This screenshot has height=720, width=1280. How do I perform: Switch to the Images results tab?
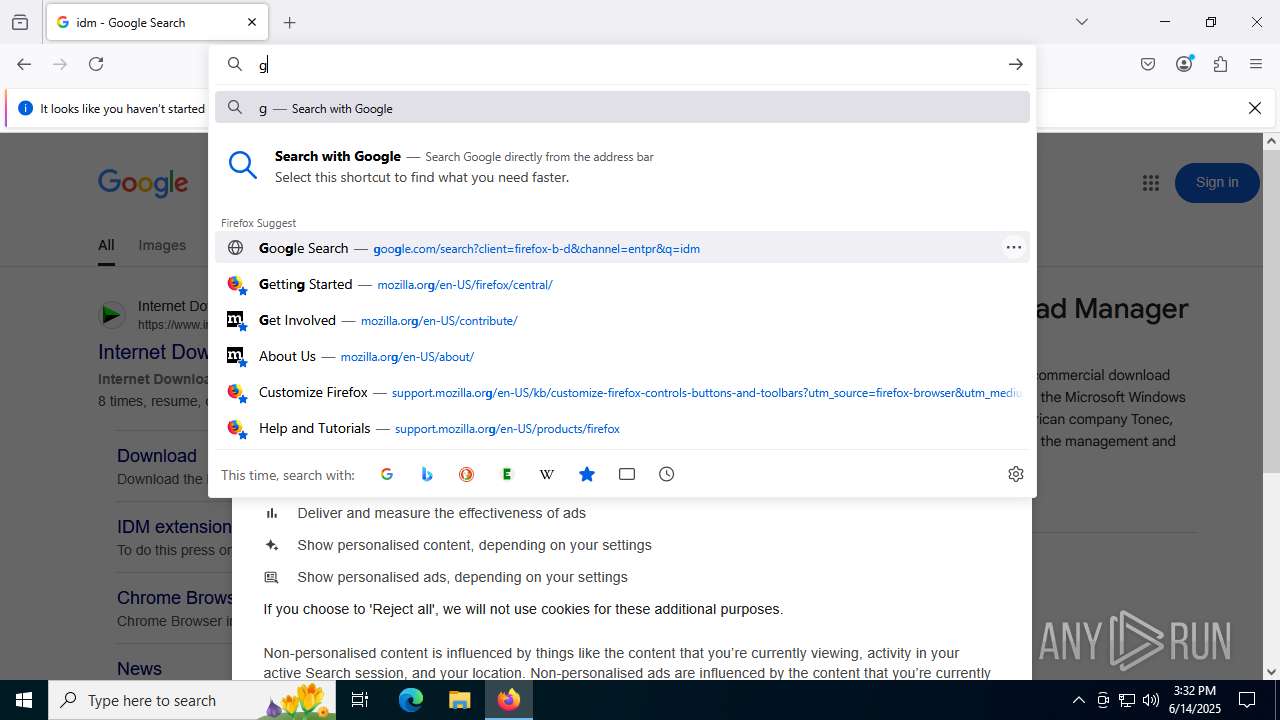162,245
